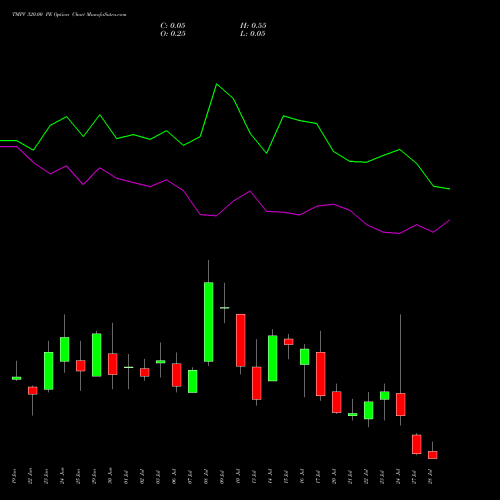Select the green candlestick for 22 Jul
This screenshot has height=500, width=500.
click(369, 410)
